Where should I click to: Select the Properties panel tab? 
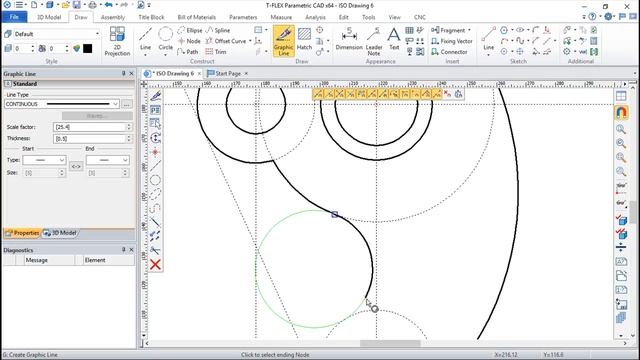click(22, 233)
